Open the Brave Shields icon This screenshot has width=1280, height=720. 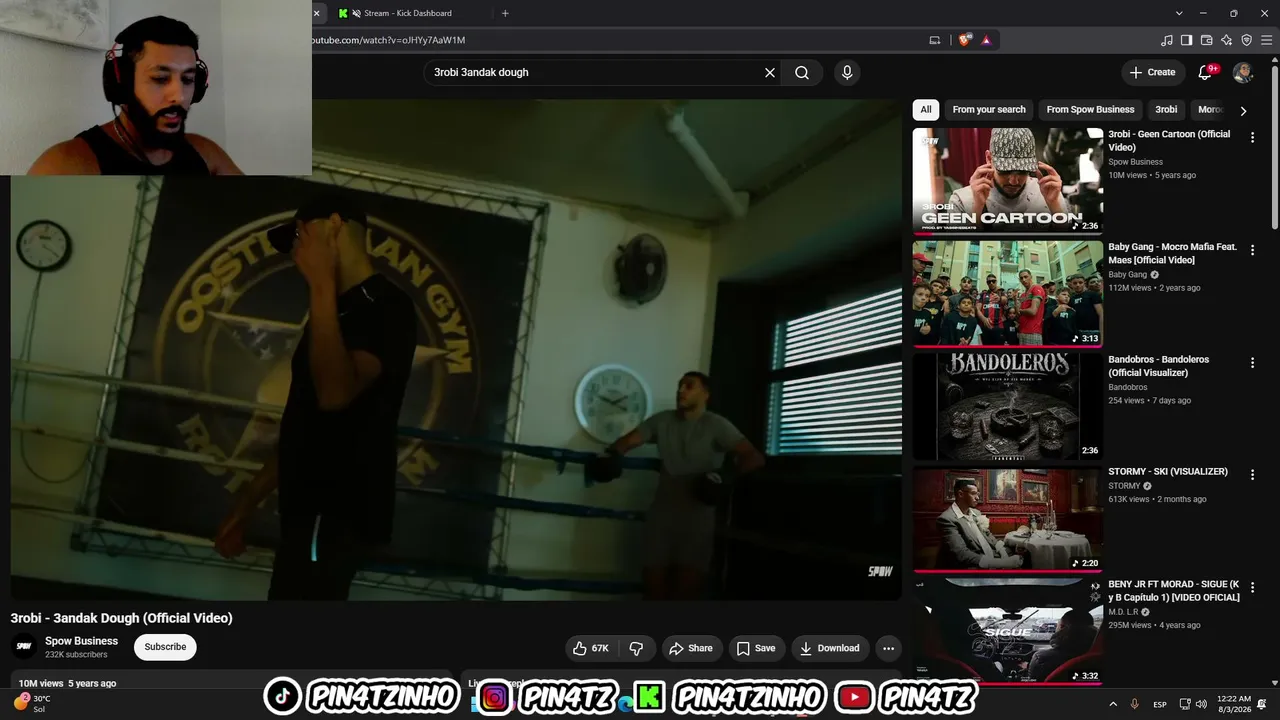point(964,40)
